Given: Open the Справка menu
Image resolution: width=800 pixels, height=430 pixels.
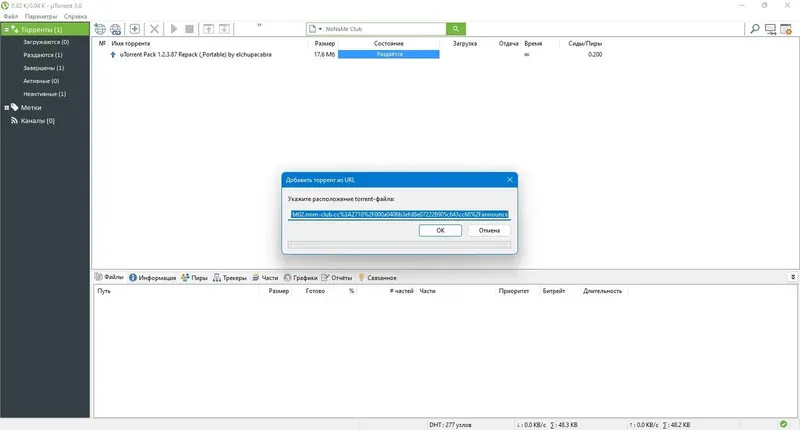Looking at the screenshot, I should coord(75,16).
